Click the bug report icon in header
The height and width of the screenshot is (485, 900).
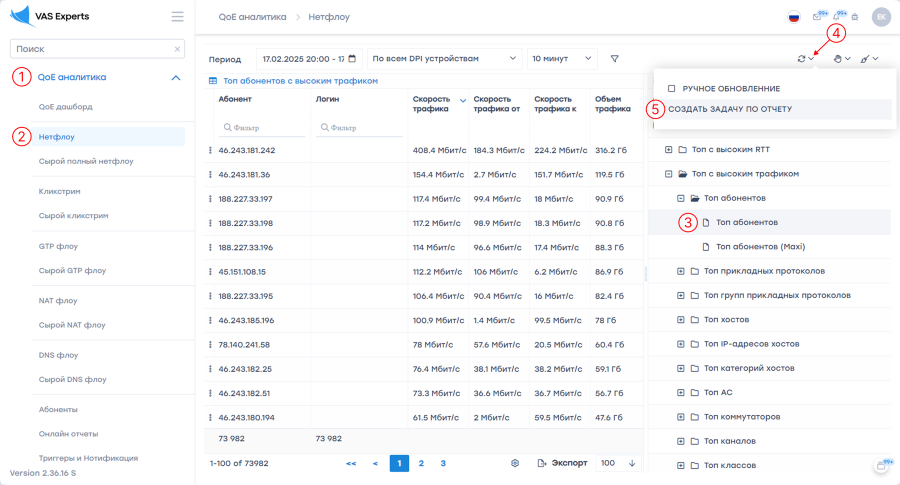pos(854,17)
